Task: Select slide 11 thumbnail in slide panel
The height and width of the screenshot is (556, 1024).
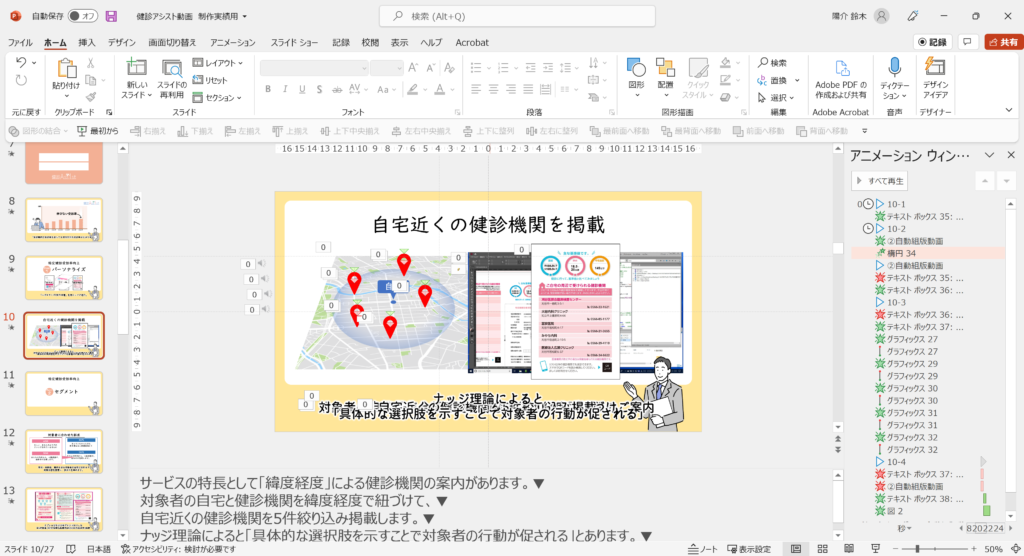Action: [x=63, y=392]
